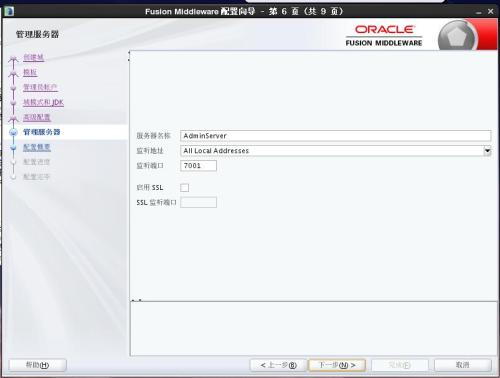This screenshot has height=378, width=500.
Task: Close the configuration wizard window
Action: [x=491, y=11]
